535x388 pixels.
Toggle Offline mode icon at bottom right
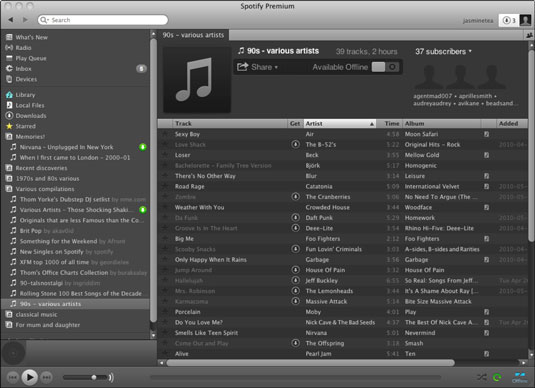(x=520, y=377)
